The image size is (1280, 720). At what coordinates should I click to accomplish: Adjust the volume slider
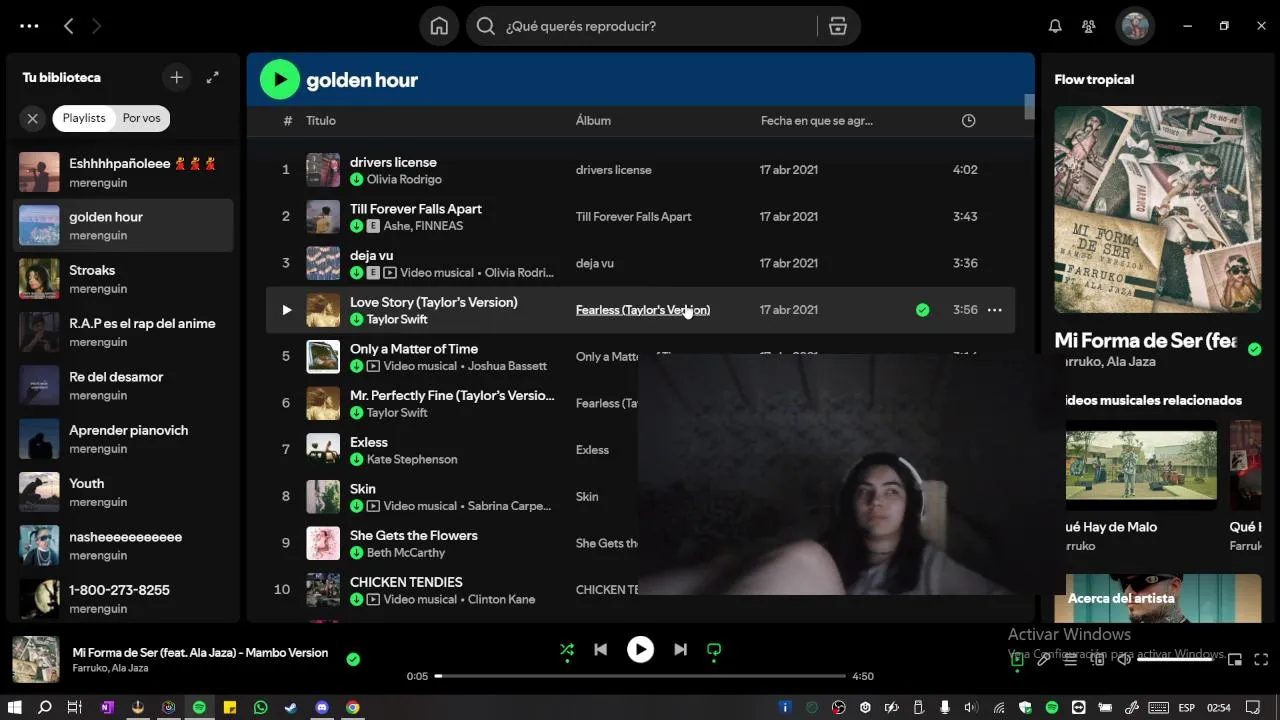click(1175, 659)
